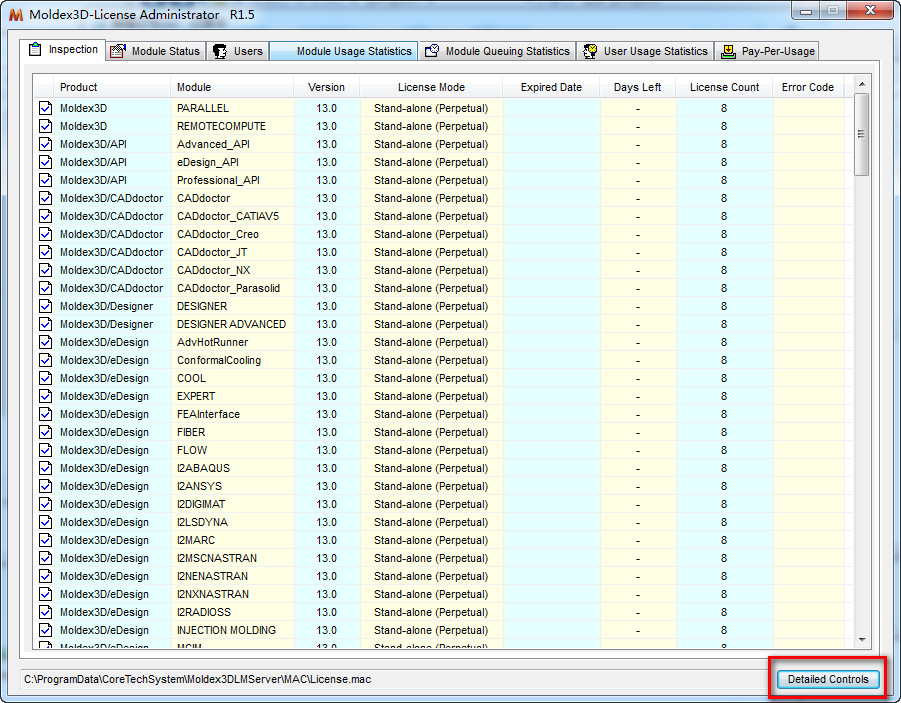The height and width of the screenshot is (703, 901).
Task: Open the User Usage Statistics tab
Action: (645, 51)
